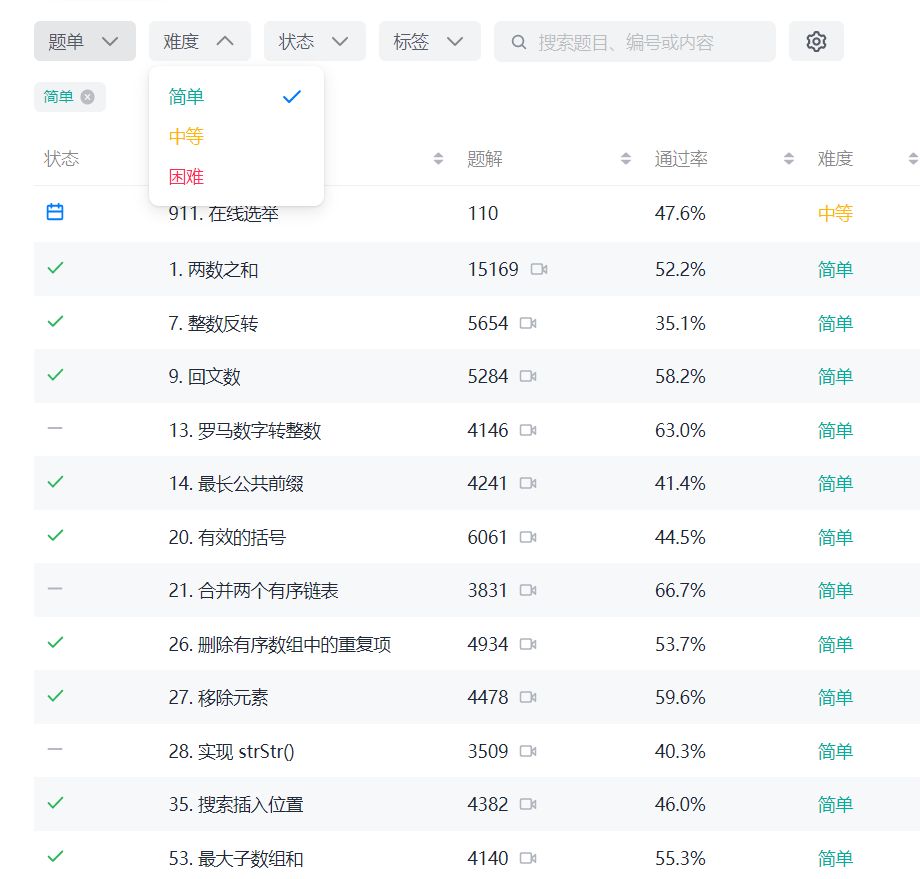Screen dimensions: 920x879
Task: Select 中等 from the difficulty menu
Action: tap(186, 136)
